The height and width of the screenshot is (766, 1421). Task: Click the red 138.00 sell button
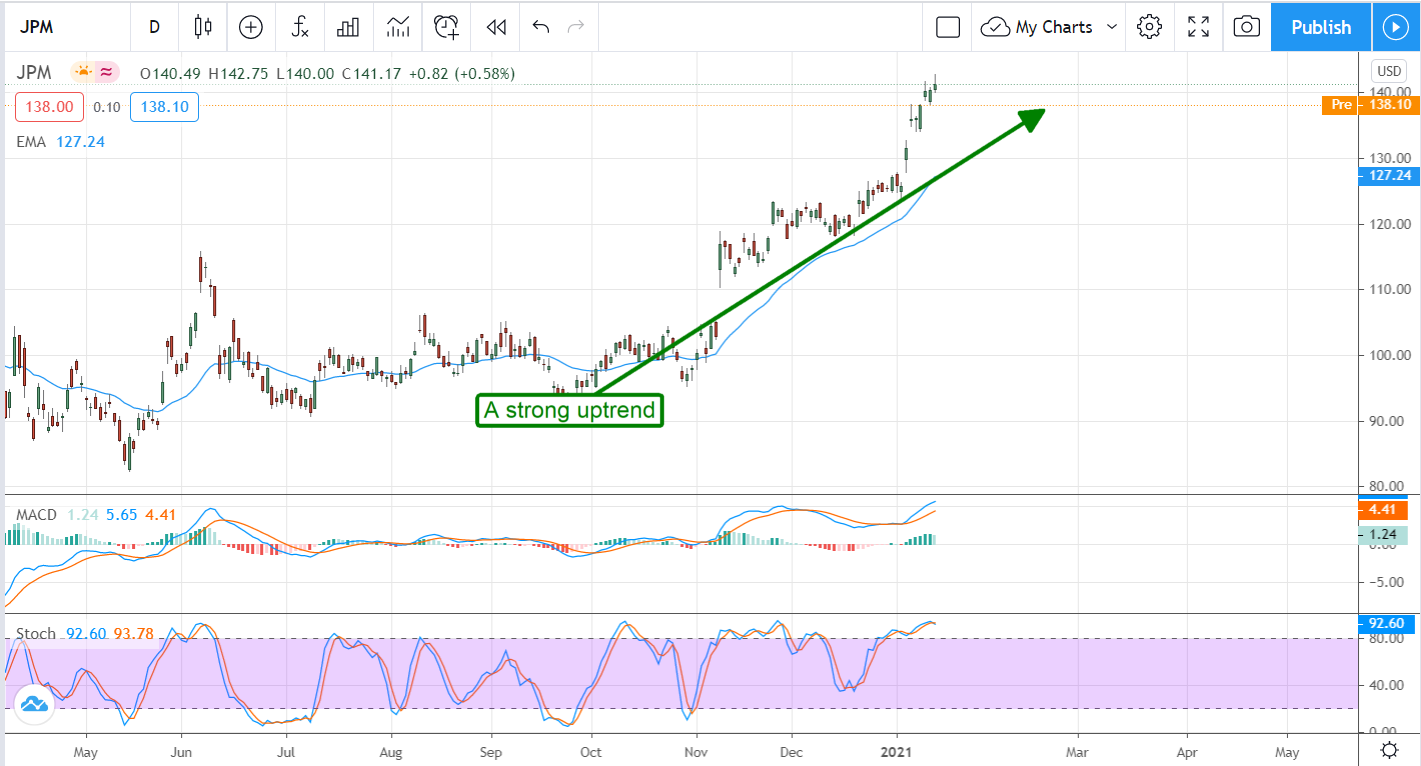tap(49, 107)
